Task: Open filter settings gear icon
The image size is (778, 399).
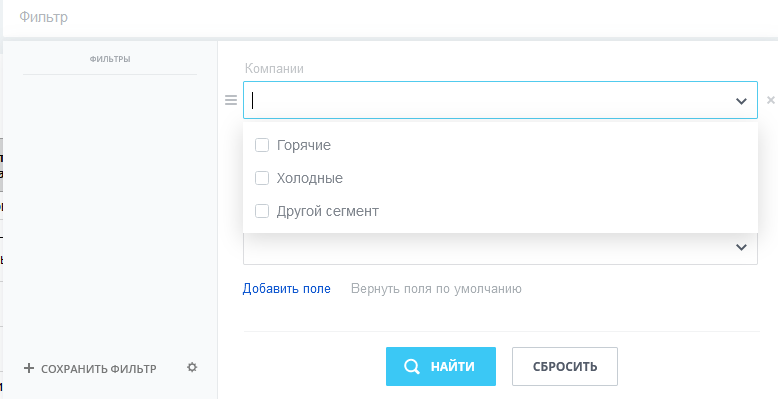Action: [x=192, y=367]
